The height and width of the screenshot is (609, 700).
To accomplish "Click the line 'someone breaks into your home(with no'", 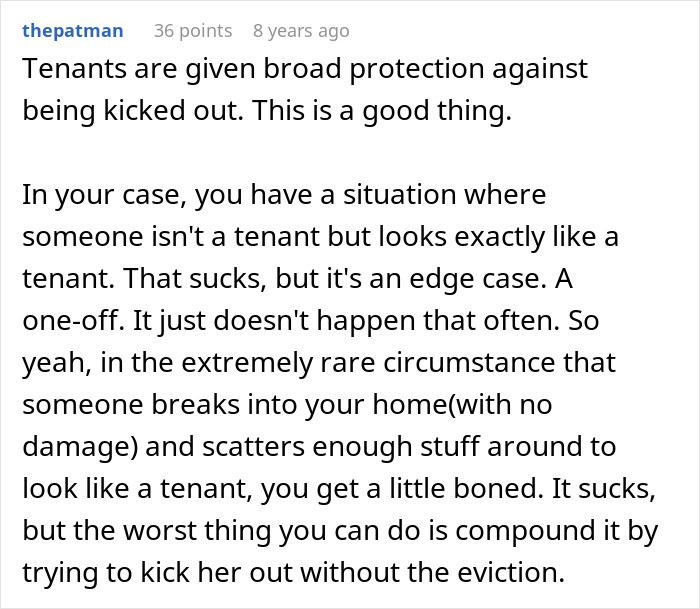I will (x=287, y=405).
